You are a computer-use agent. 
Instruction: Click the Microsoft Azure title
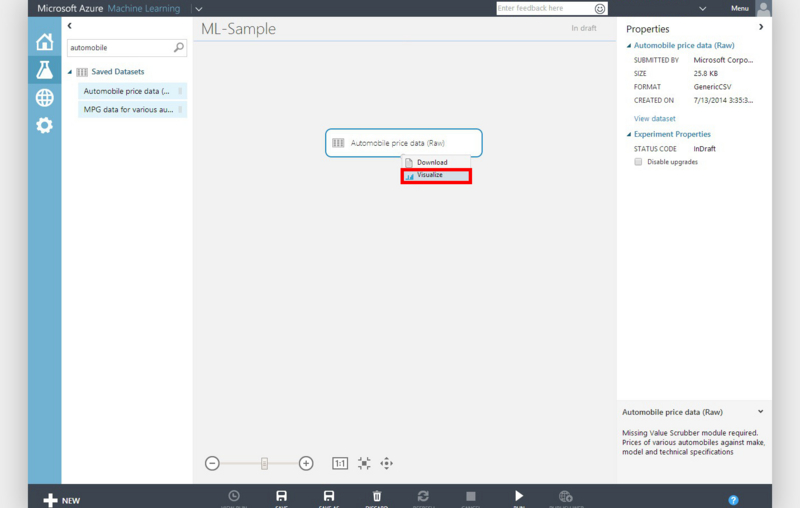[70, 9]
